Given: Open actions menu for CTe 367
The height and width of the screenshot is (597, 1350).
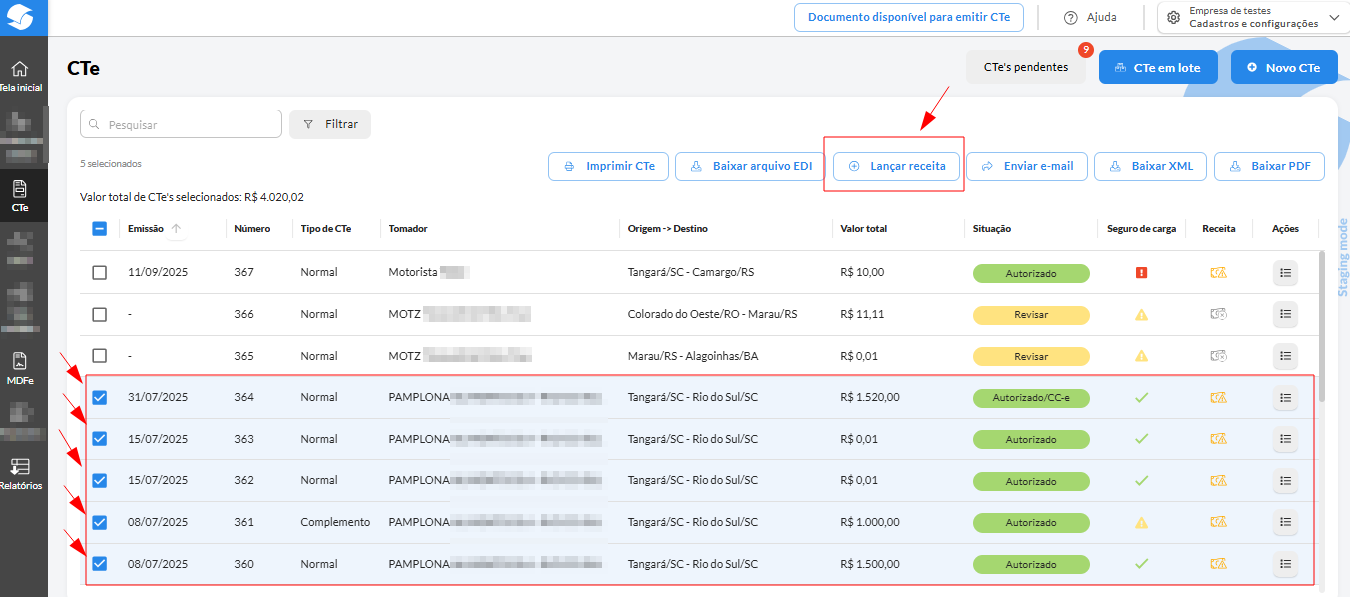Looking at the screenshot, I should (x=1285, y=272).
